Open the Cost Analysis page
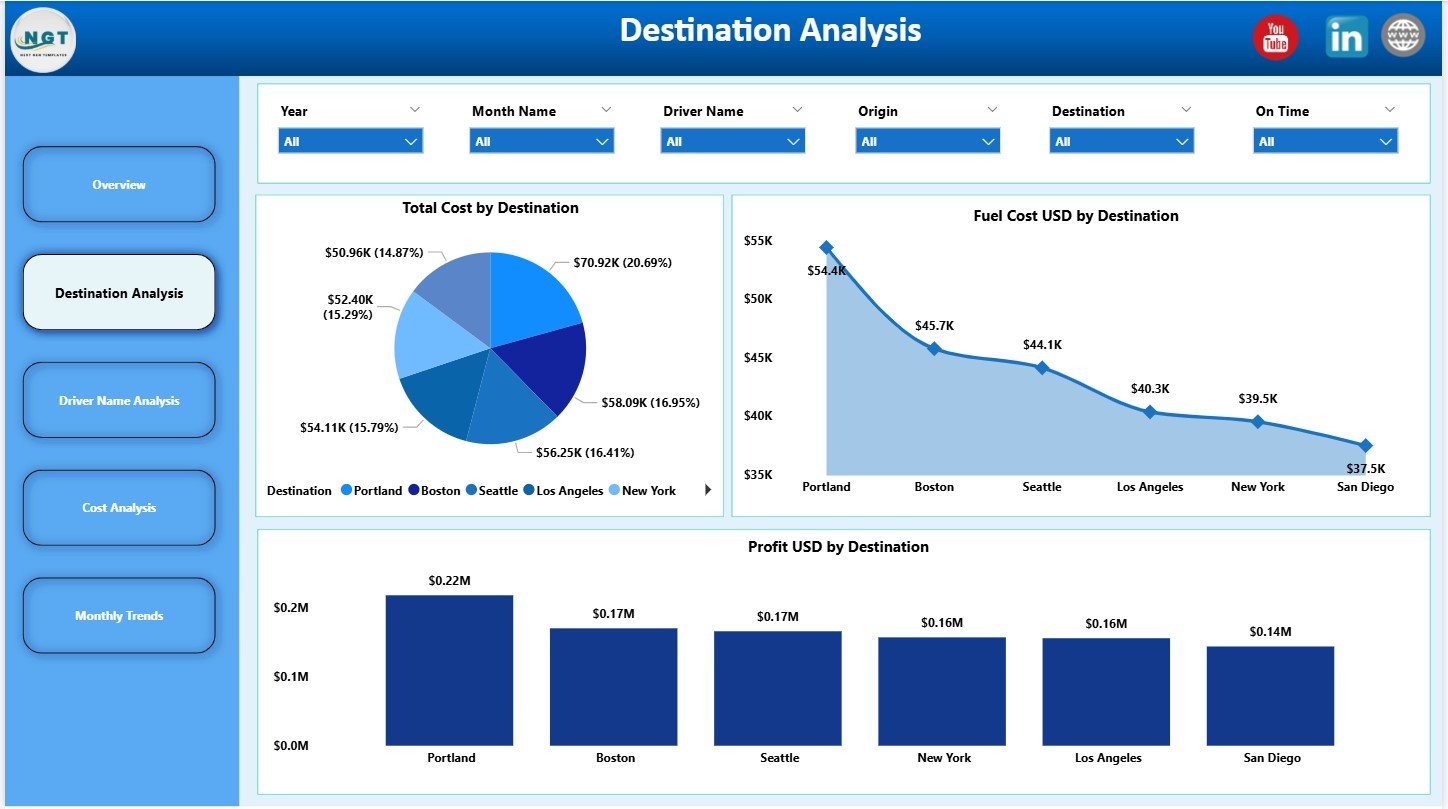This screenshot has width=1448, height=809. tap(119, 507)
